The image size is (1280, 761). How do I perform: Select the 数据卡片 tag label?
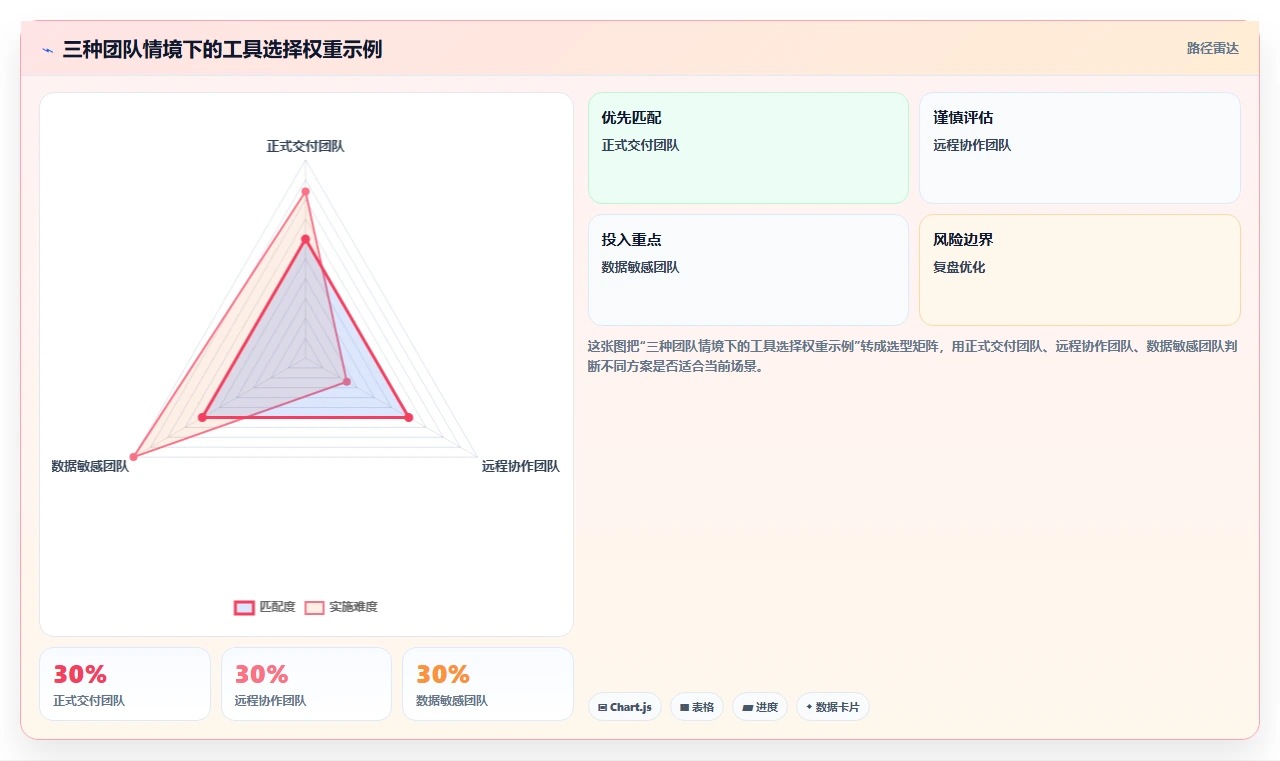coord(838,707)
